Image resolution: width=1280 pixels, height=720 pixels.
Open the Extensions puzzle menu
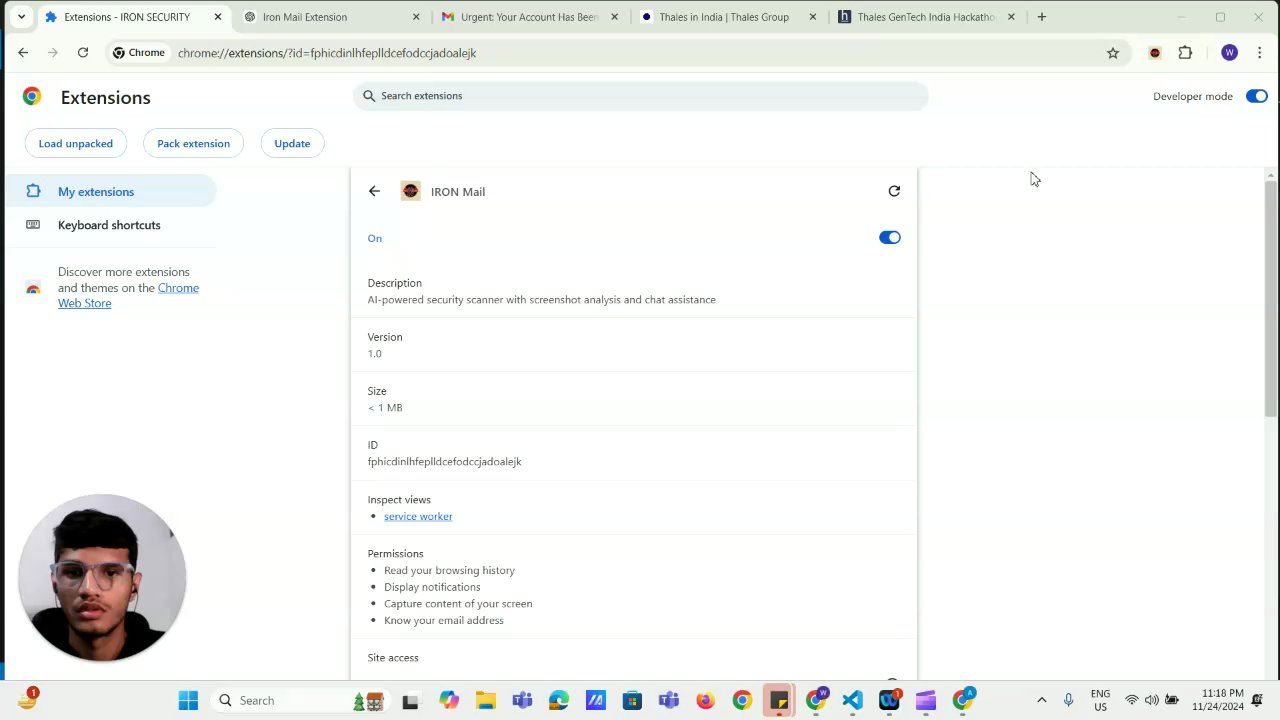[1186, 53]
